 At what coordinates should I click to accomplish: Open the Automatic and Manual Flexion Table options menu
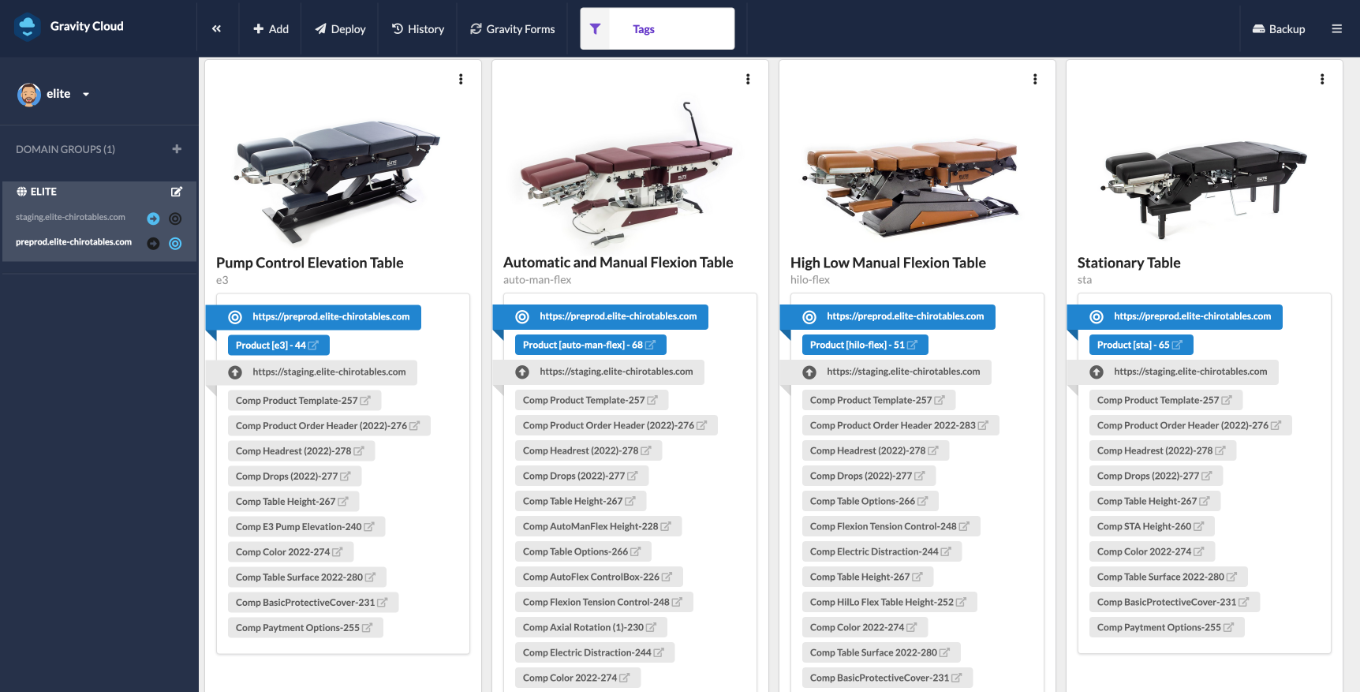click(748, 79)
